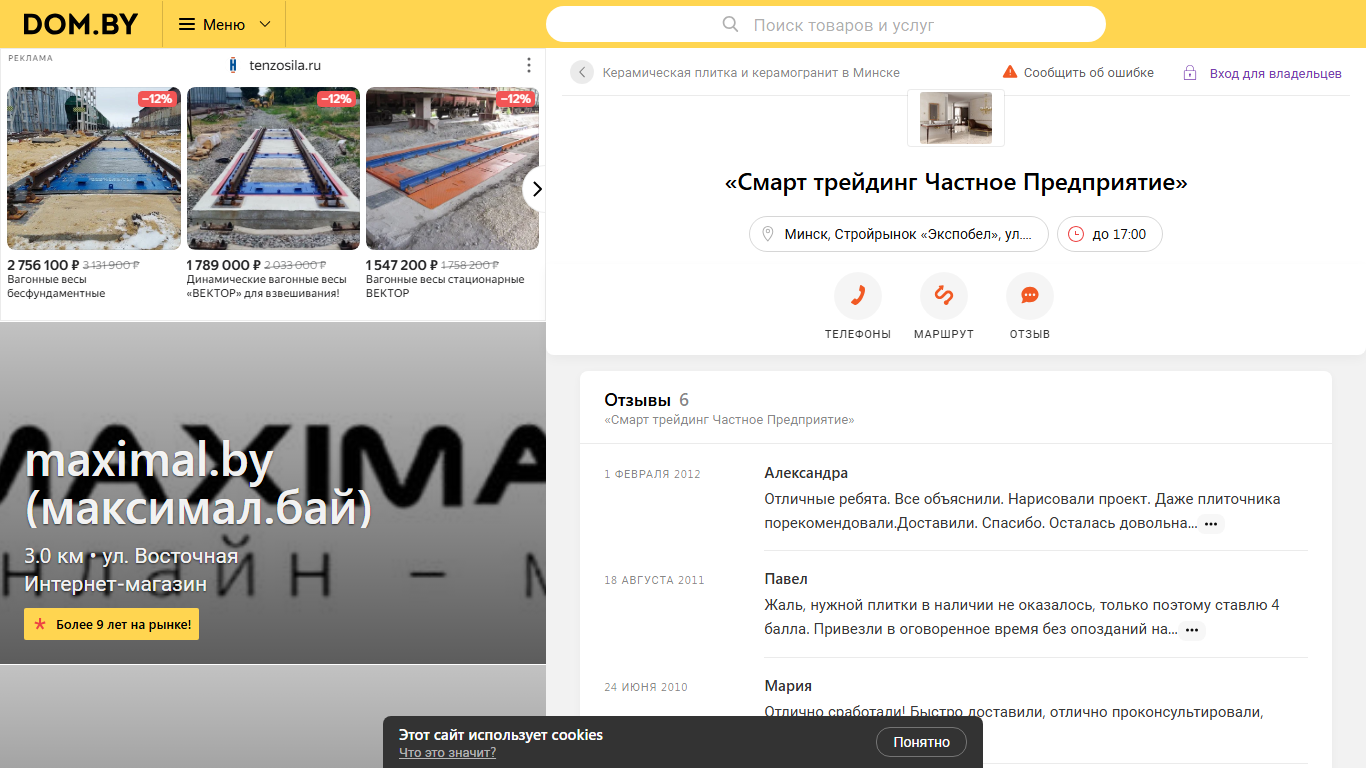Click the tenzosila.ru favicon
Image resolution: width=1366 pixels, height=768 pixels.
tap(233, 65)
